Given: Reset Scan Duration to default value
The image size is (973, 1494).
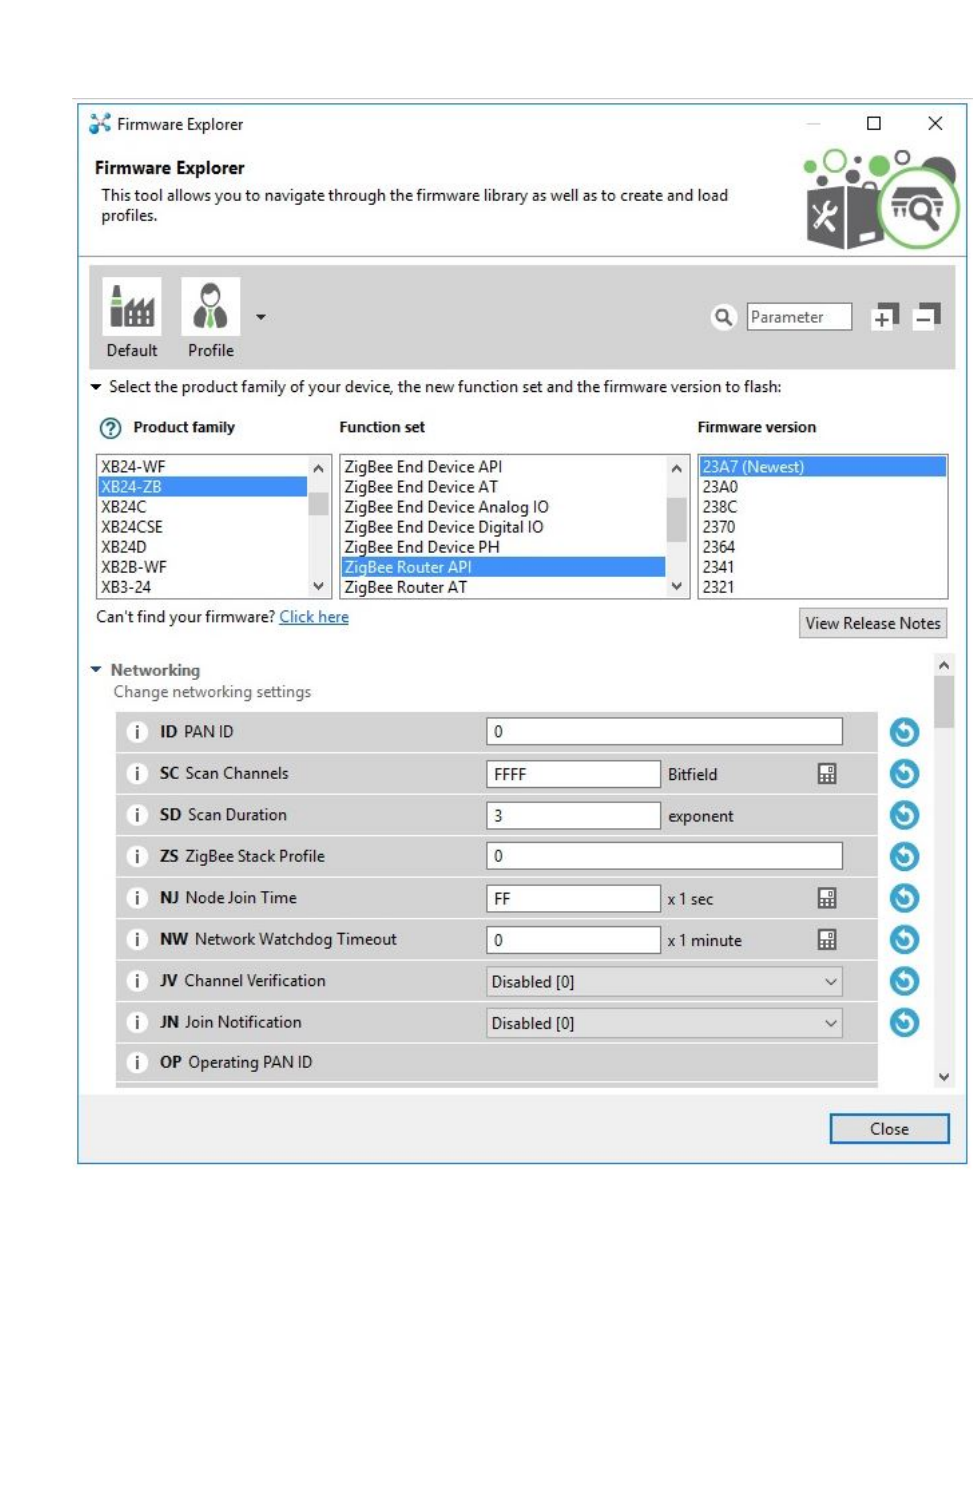Looking at the screenshot, I should click(904, 815).
